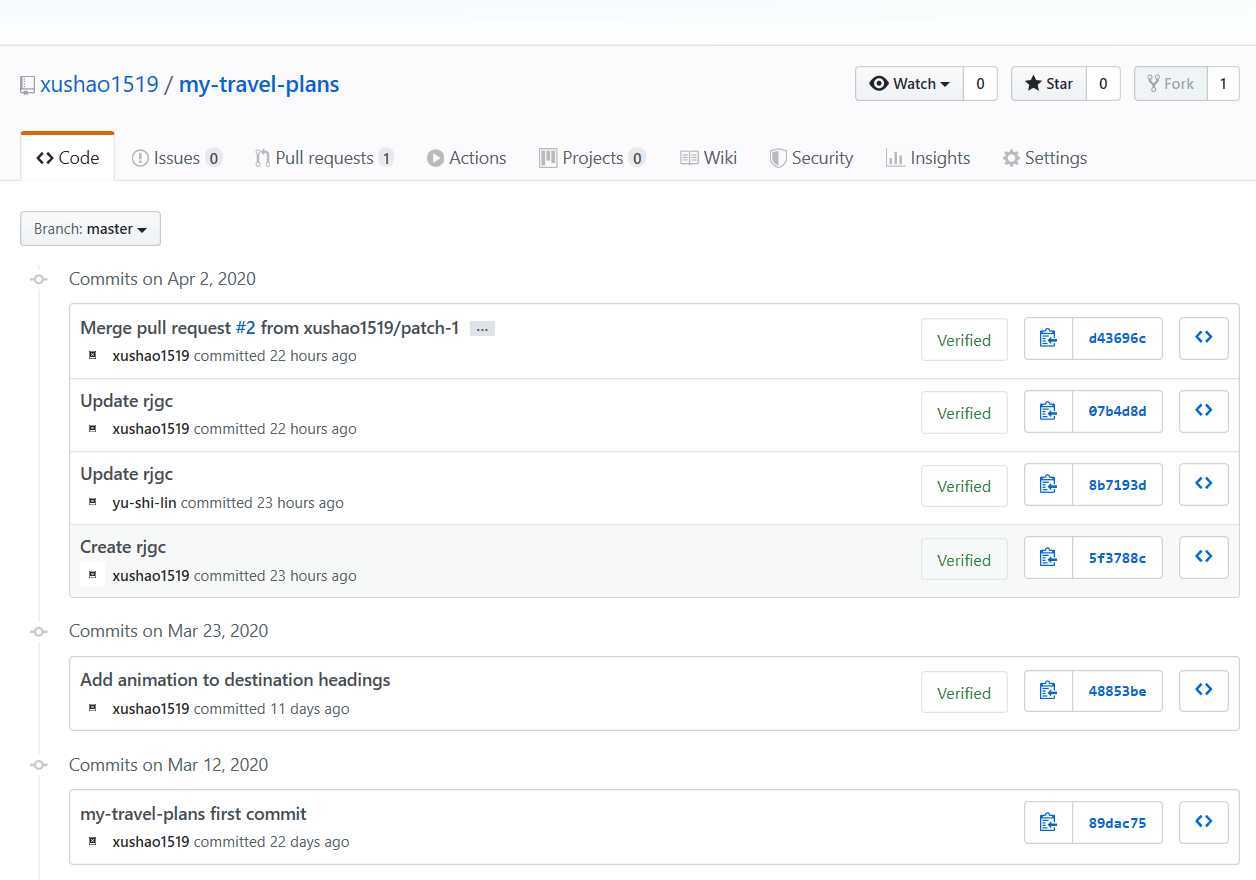Open pull request #2 link

[246, 328]
